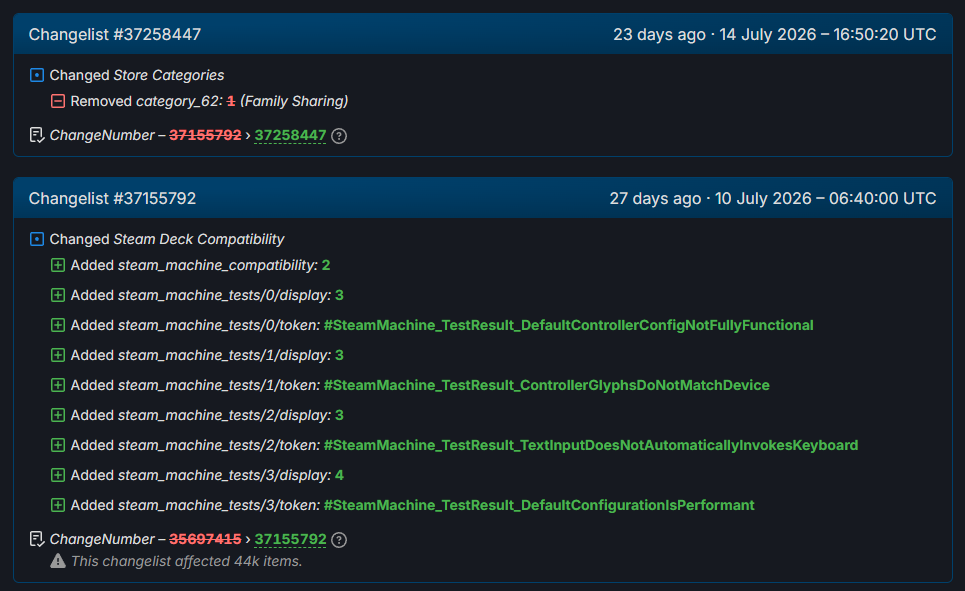The image size is (965, 591).
Task: Click plus icon beside steam_machine_tests/0/display
Action: click(58, 296)
